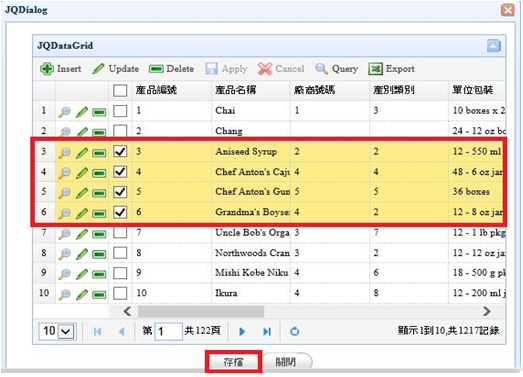Check the Uncle Bob's Organic row checkbox
523x377 pixels.
tap(120, 233)
